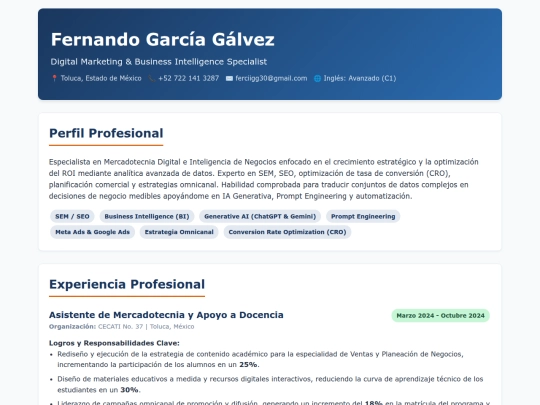Viewport: 540px width, 405px height.
Task: Click the Toluca, Estado de México location
Action: click(101, 78)
